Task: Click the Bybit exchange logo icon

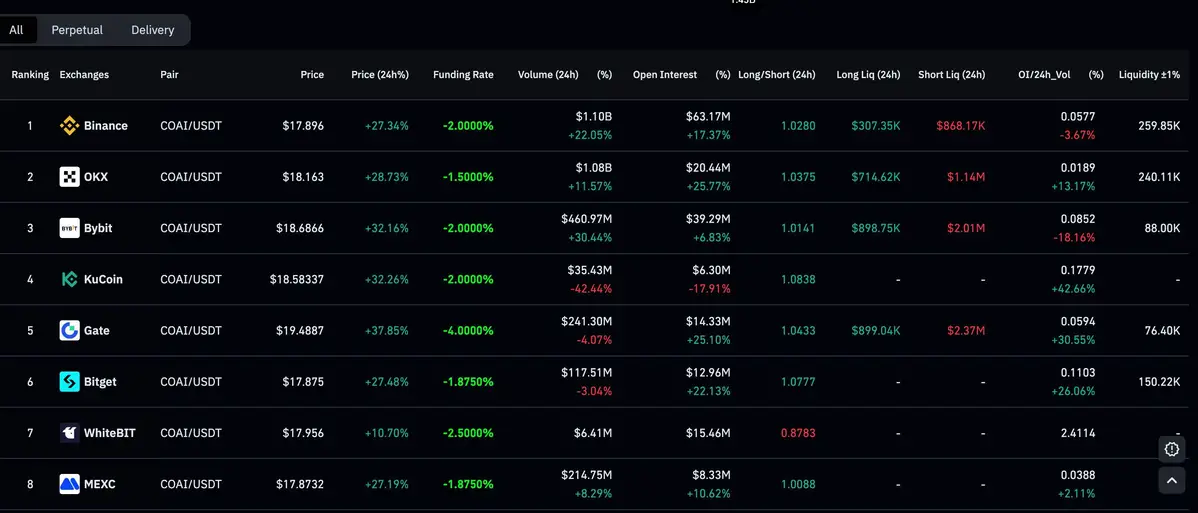Action: [69, 228]
